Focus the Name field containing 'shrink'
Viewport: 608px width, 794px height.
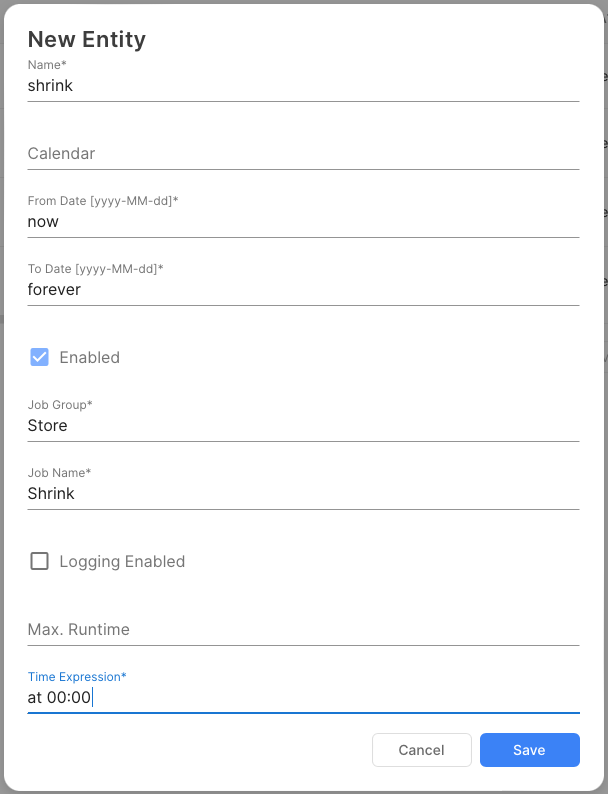pos(303,86)
